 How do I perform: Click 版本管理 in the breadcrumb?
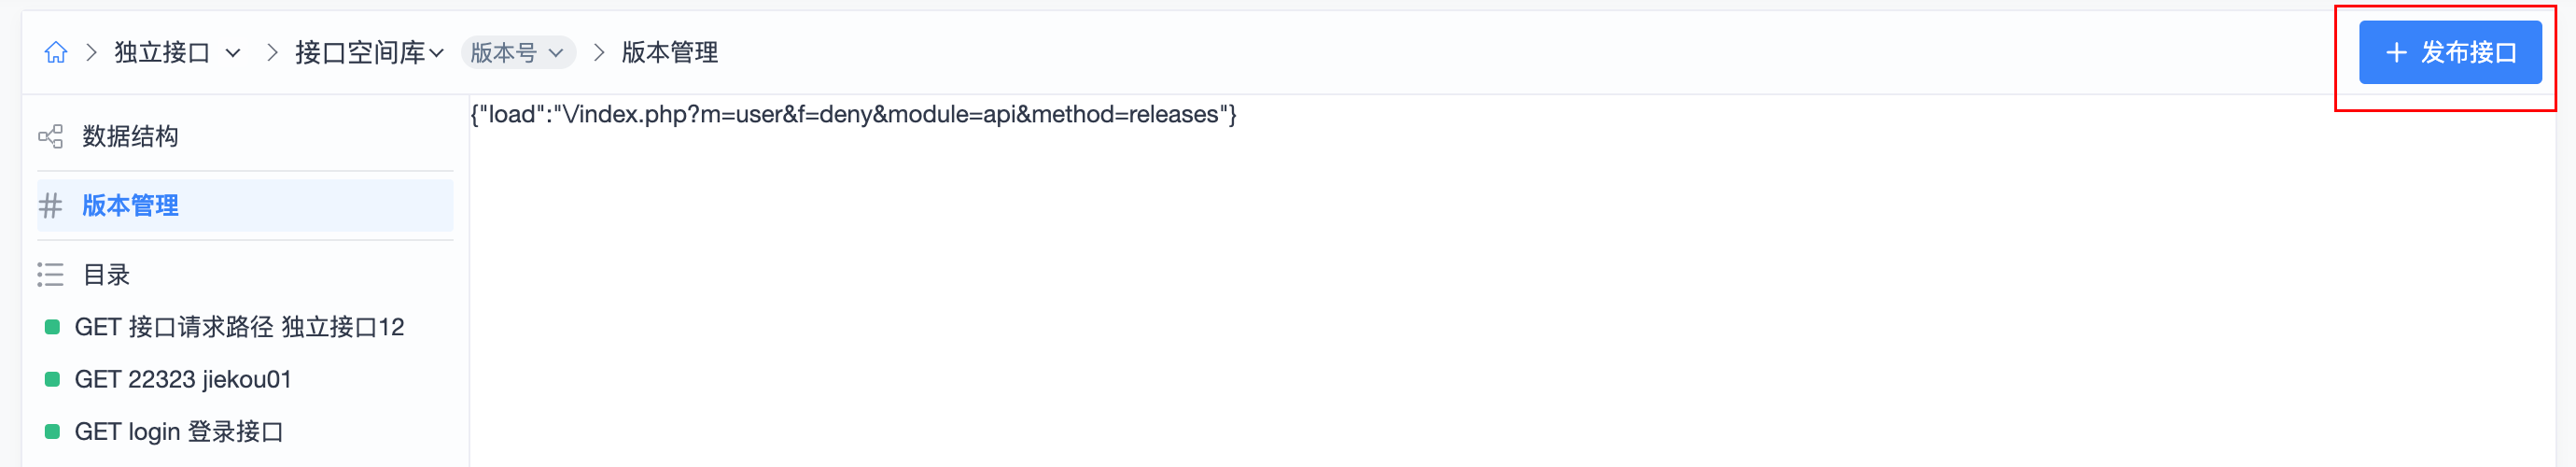click(x=670, y=52)
